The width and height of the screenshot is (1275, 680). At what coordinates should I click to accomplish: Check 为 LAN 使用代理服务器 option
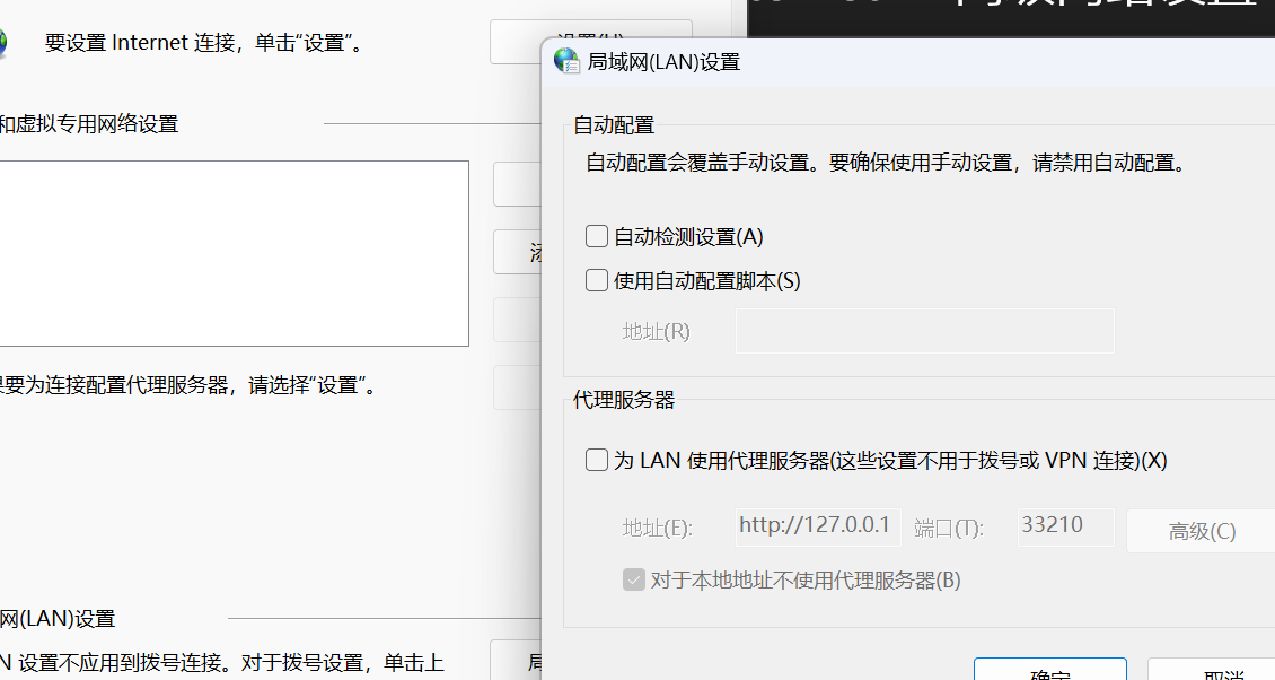[x=597, y=460]
